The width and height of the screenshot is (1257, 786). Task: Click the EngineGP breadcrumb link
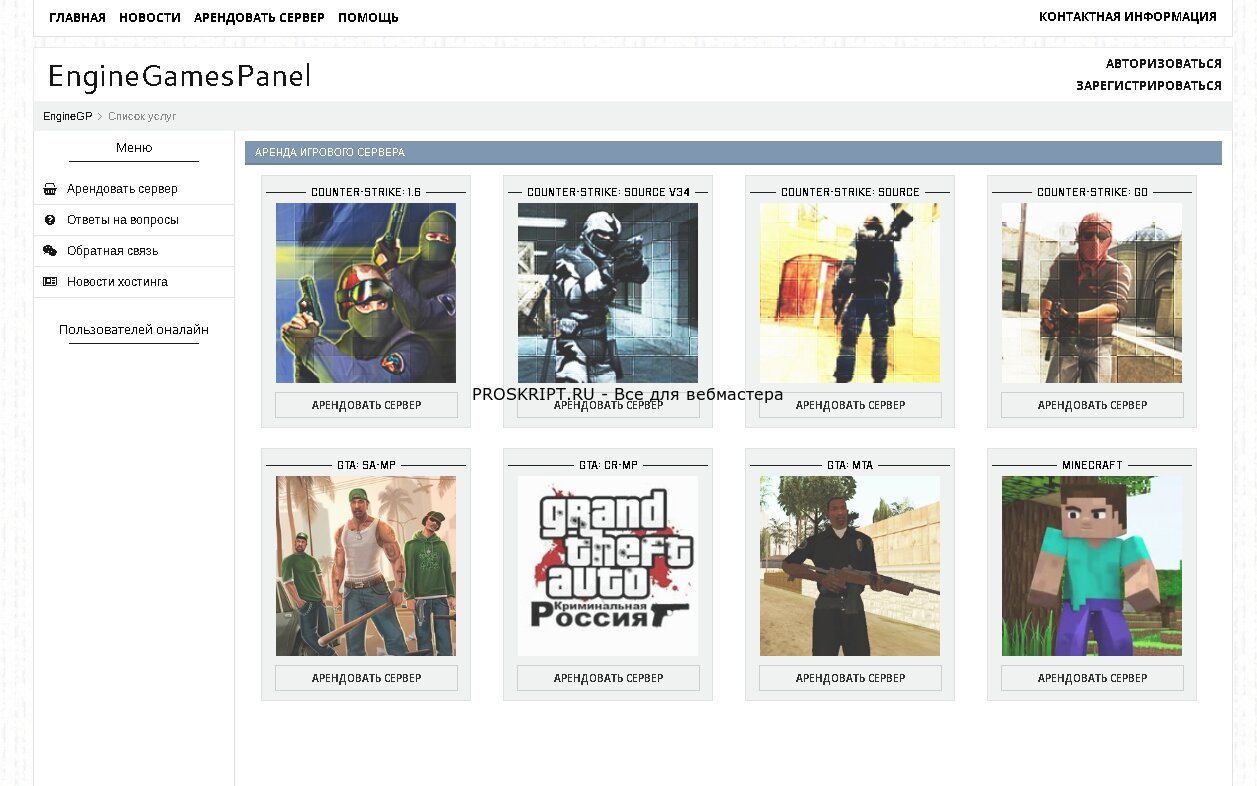pos(67,117)
